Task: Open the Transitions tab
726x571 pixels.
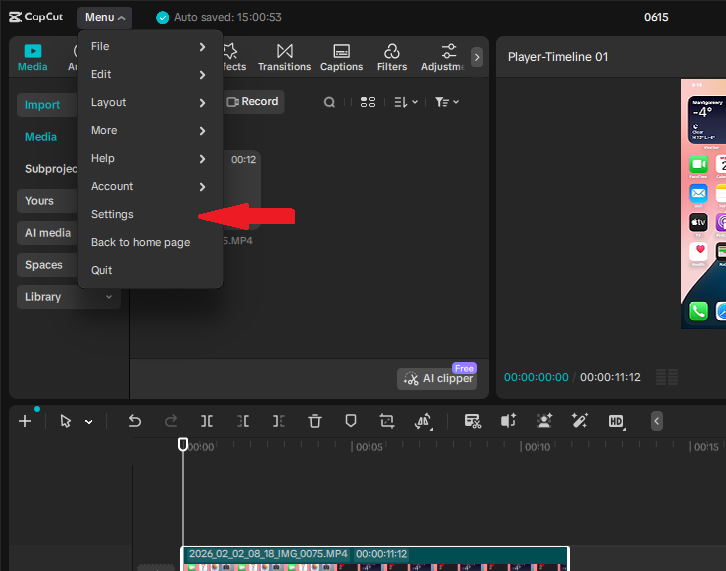Action: (284, 57)
